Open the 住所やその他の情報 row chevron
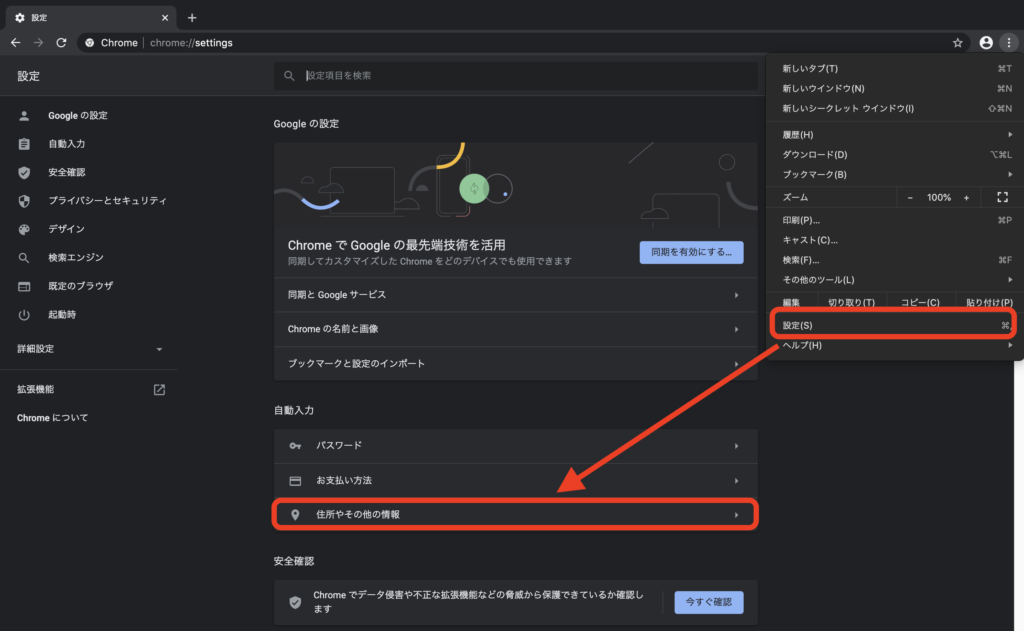 [x=736, y=515]
